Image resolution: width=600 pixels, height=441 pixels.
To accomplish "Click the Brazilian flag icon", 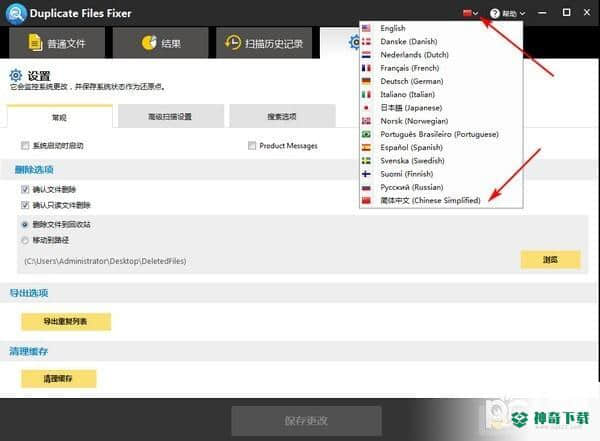I will 366,134.
